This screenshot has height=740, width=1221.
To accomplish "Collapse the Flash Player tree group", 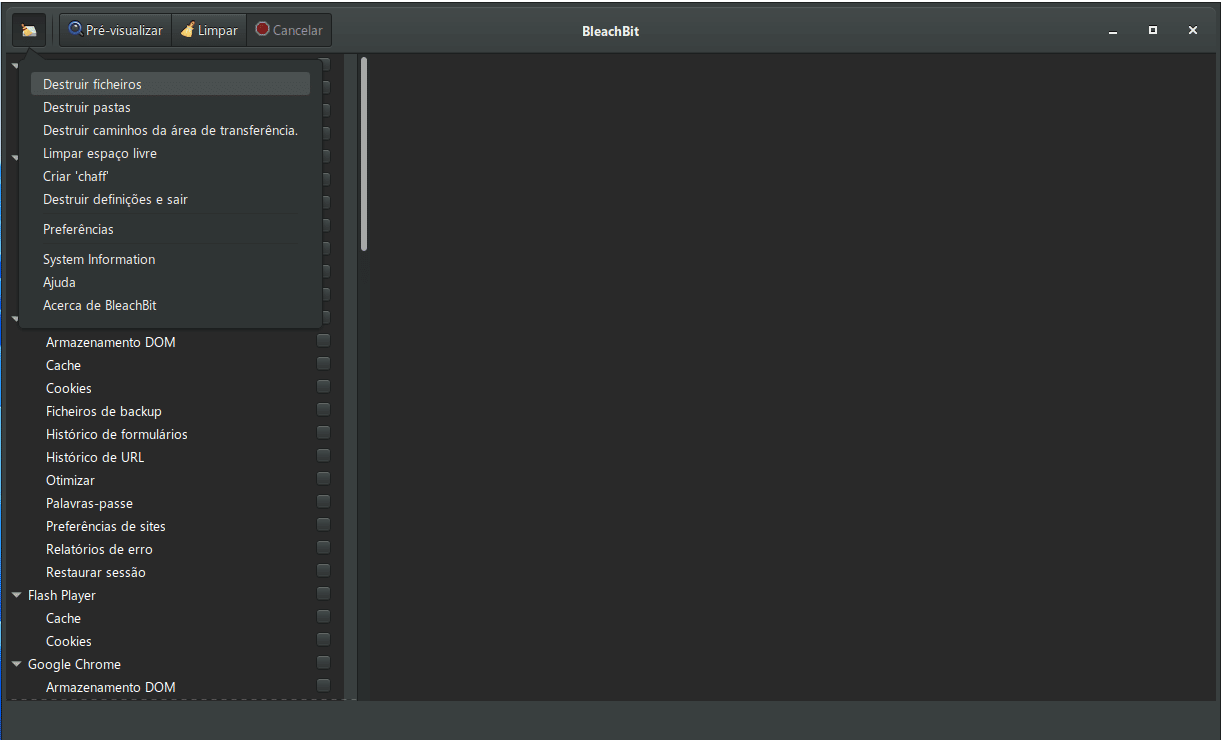I will click(x=16, y=595).
